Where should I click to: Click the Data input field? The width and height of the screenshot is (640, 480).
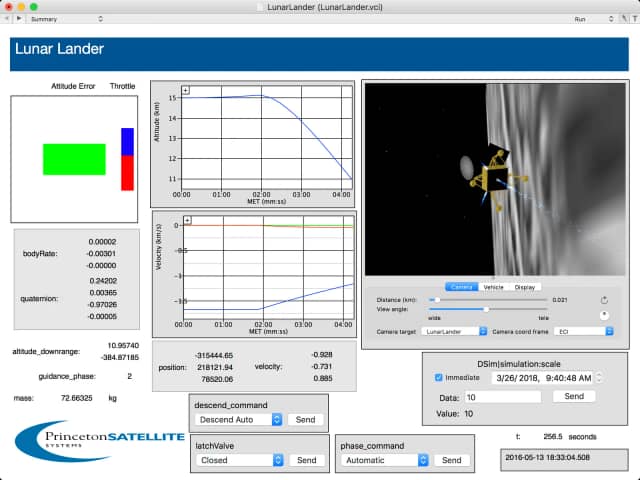pyautogui.click(x=502, y=397)
